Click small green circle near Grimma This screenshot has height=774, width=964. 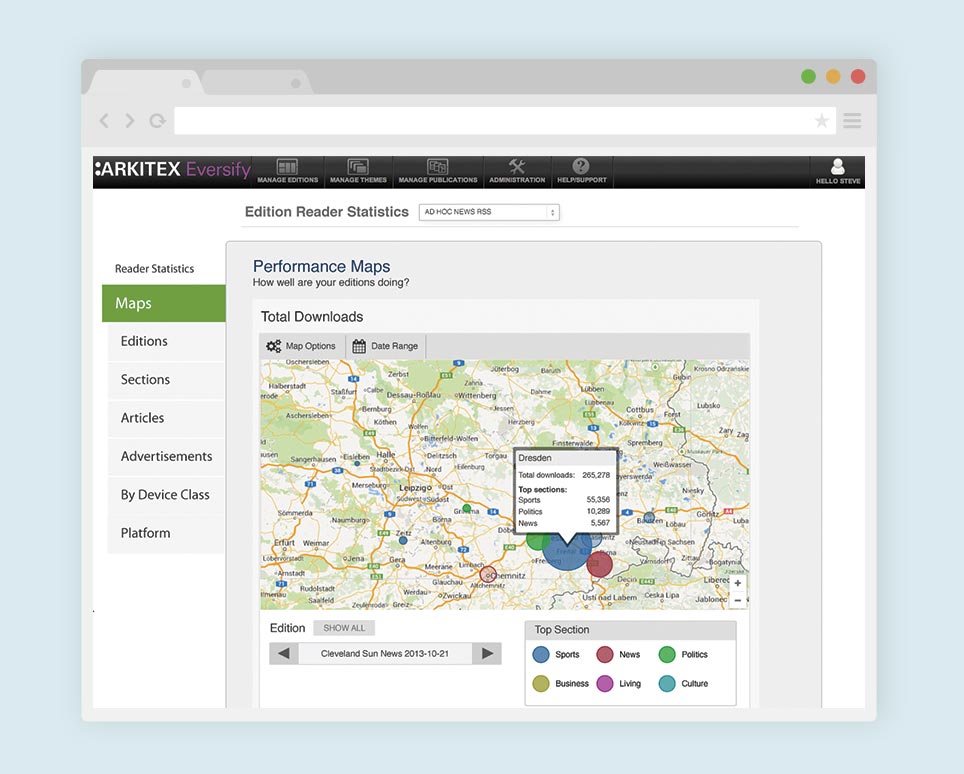click(x=467, y=508)
